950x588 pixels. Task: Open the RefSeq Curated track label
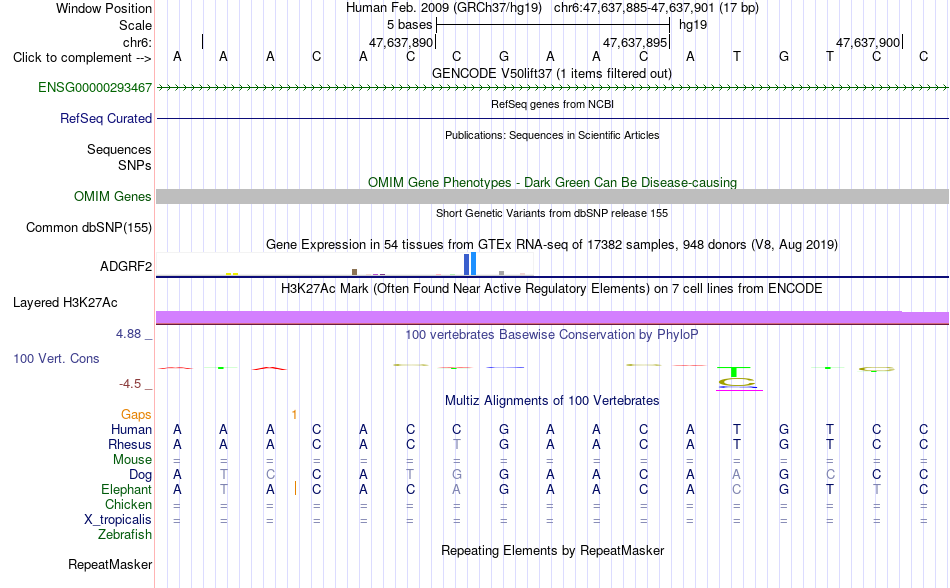[105, 119]
